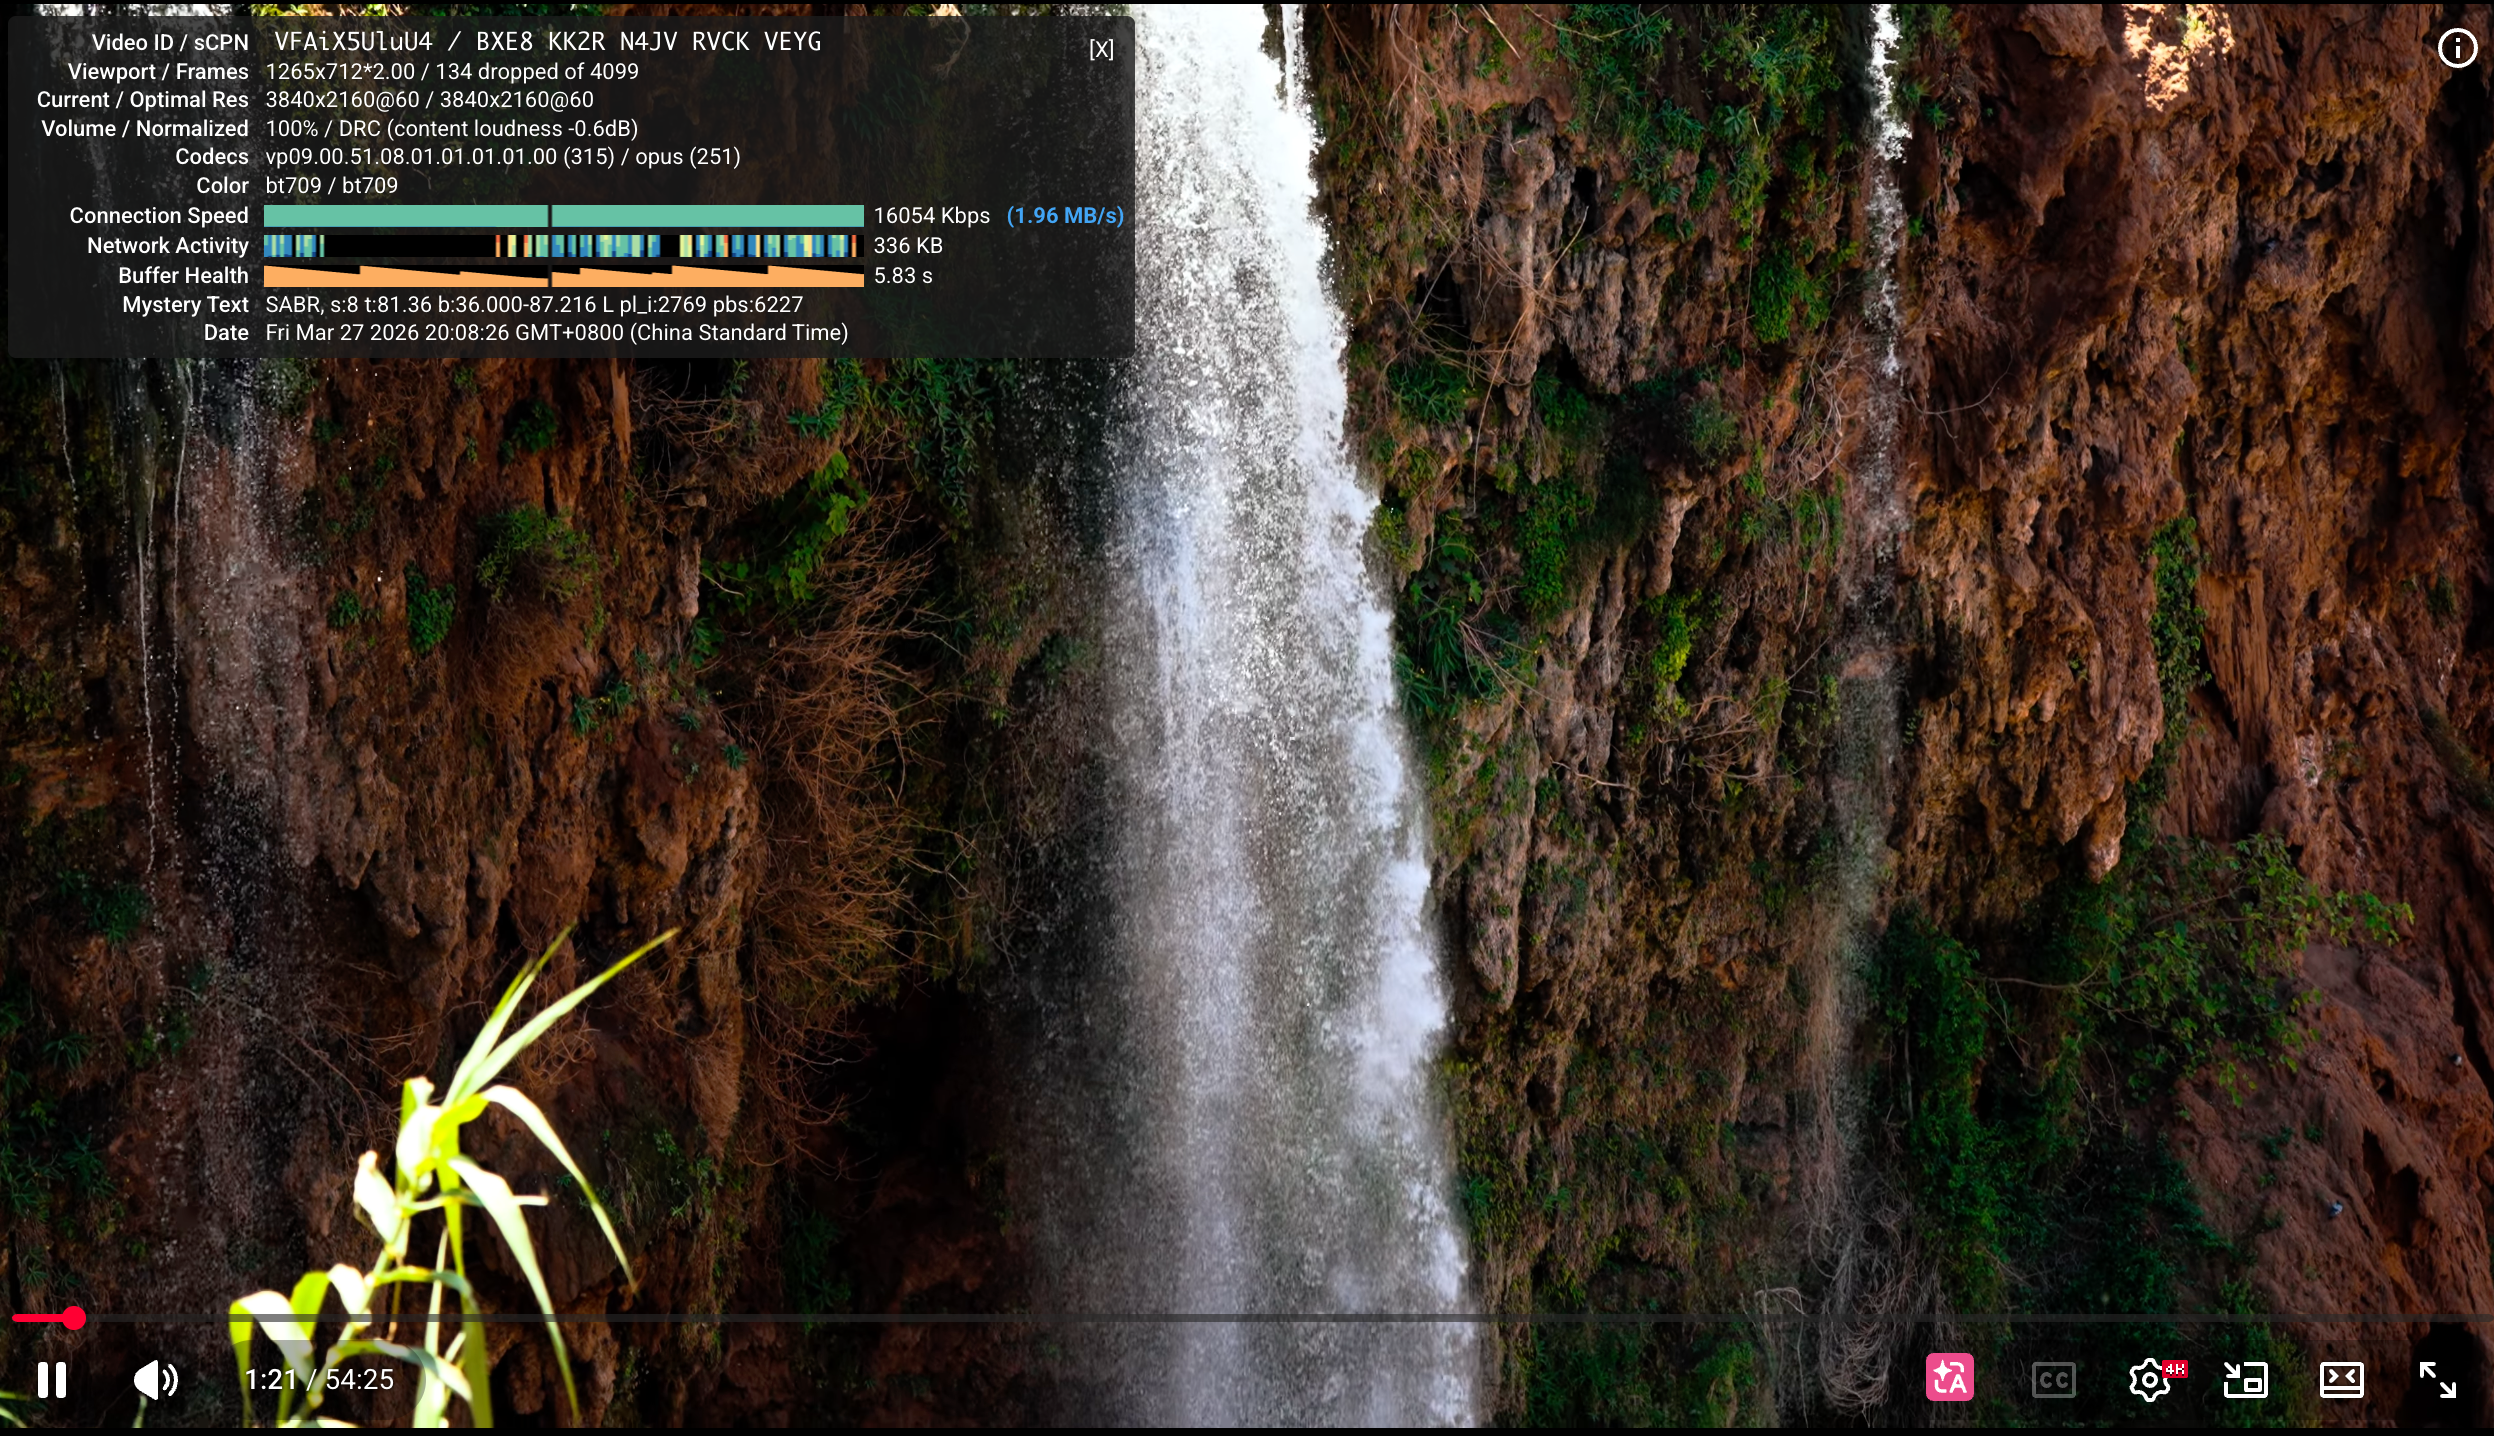Click the blue 1.96 MB/s speed text

(x=1065, y=216)
